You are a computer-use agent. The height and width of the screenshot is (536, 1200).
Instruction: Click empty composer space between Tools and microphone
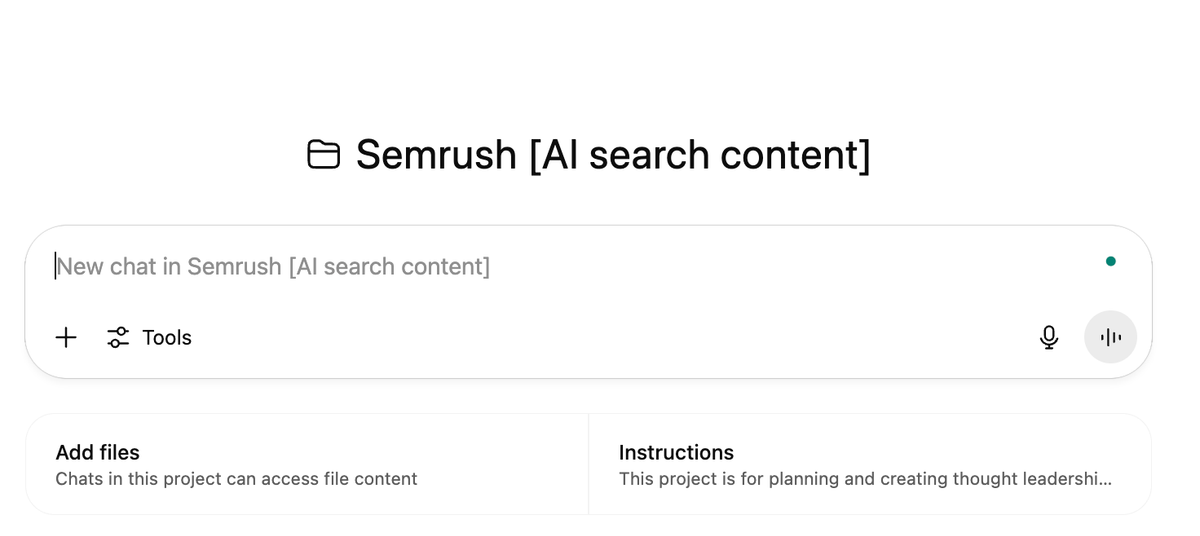pyautogui.click(x=600, y=338)
